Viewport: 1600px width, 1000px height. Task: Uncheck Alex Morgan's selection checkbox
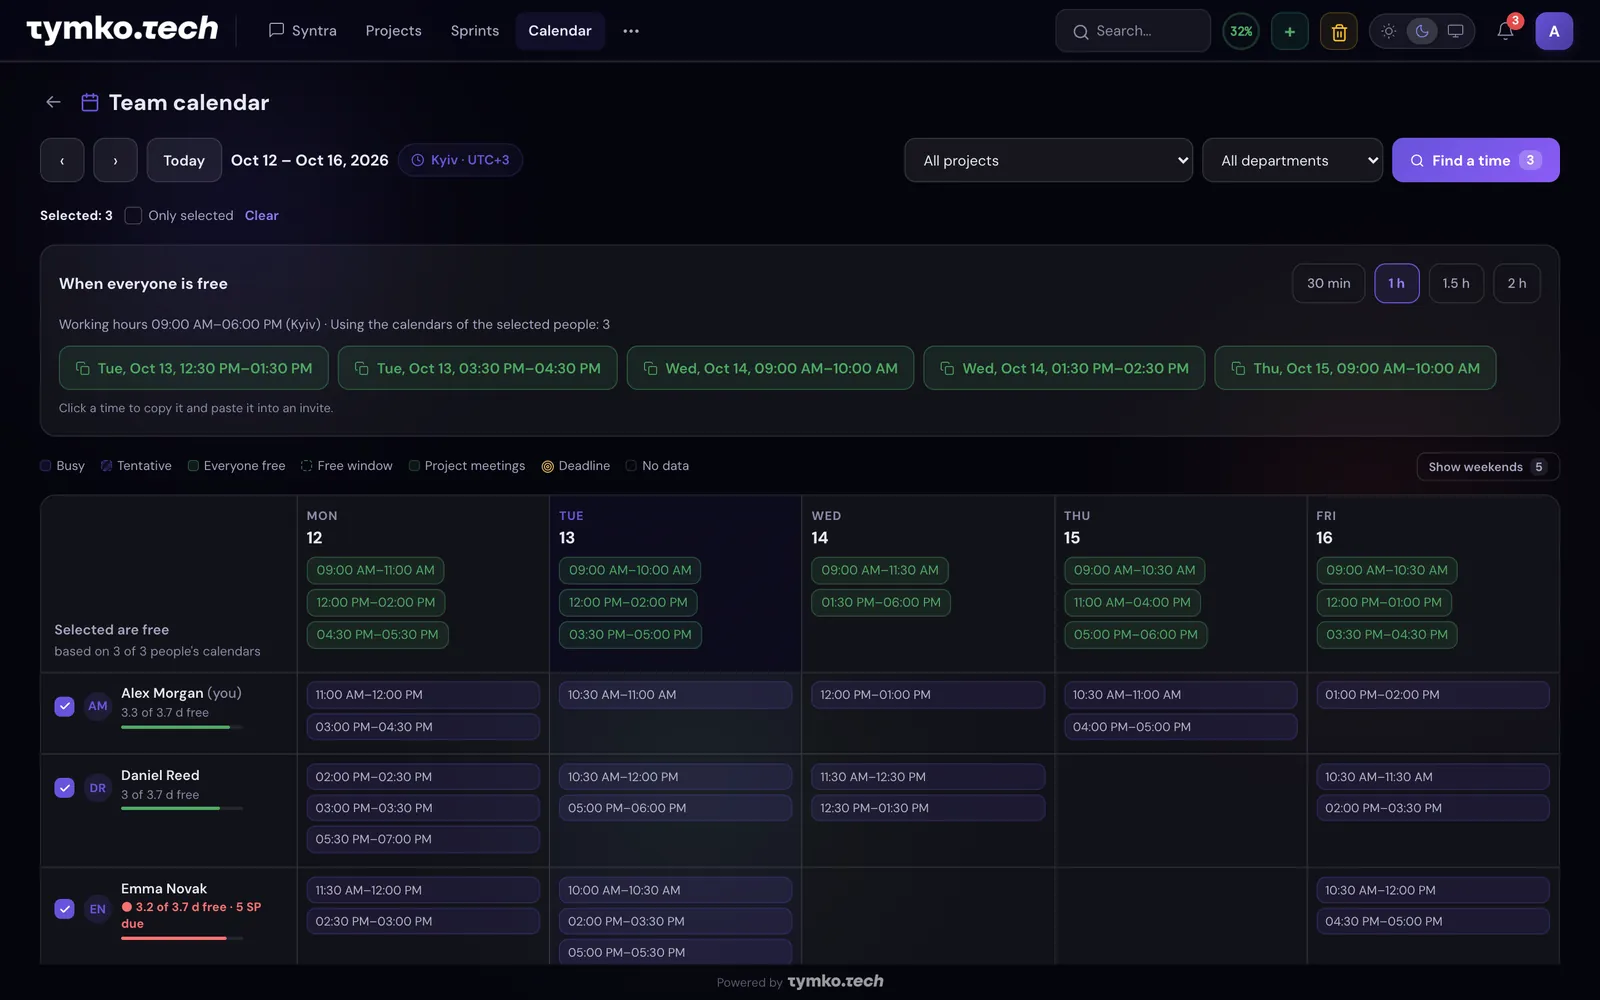click(64, 706)
